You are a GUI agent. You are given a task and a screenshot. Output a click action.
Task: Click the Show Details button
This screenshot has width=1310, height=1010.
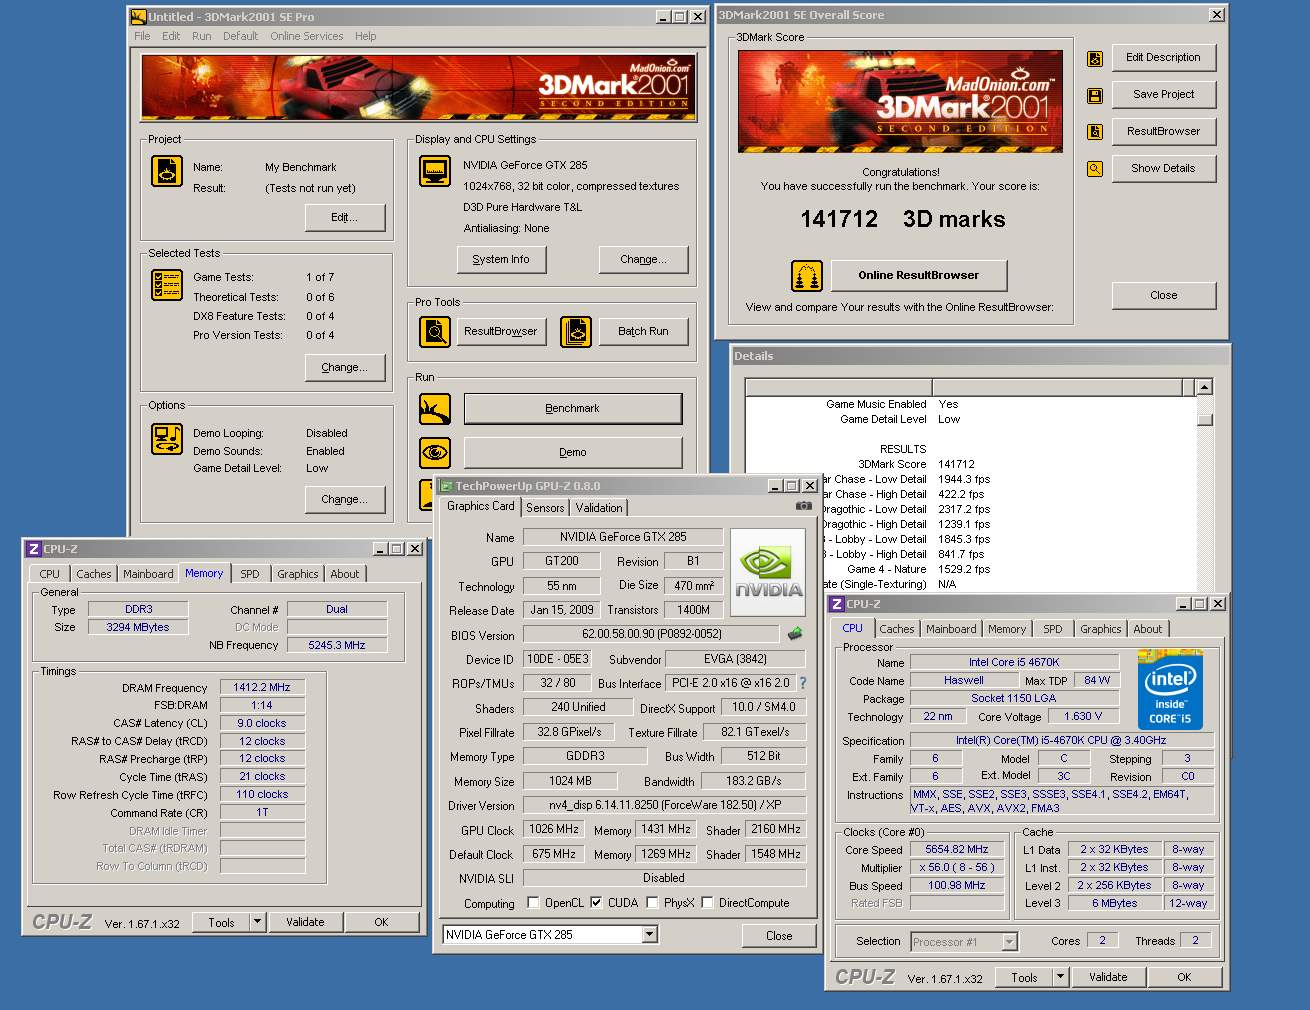(1163, 169)
